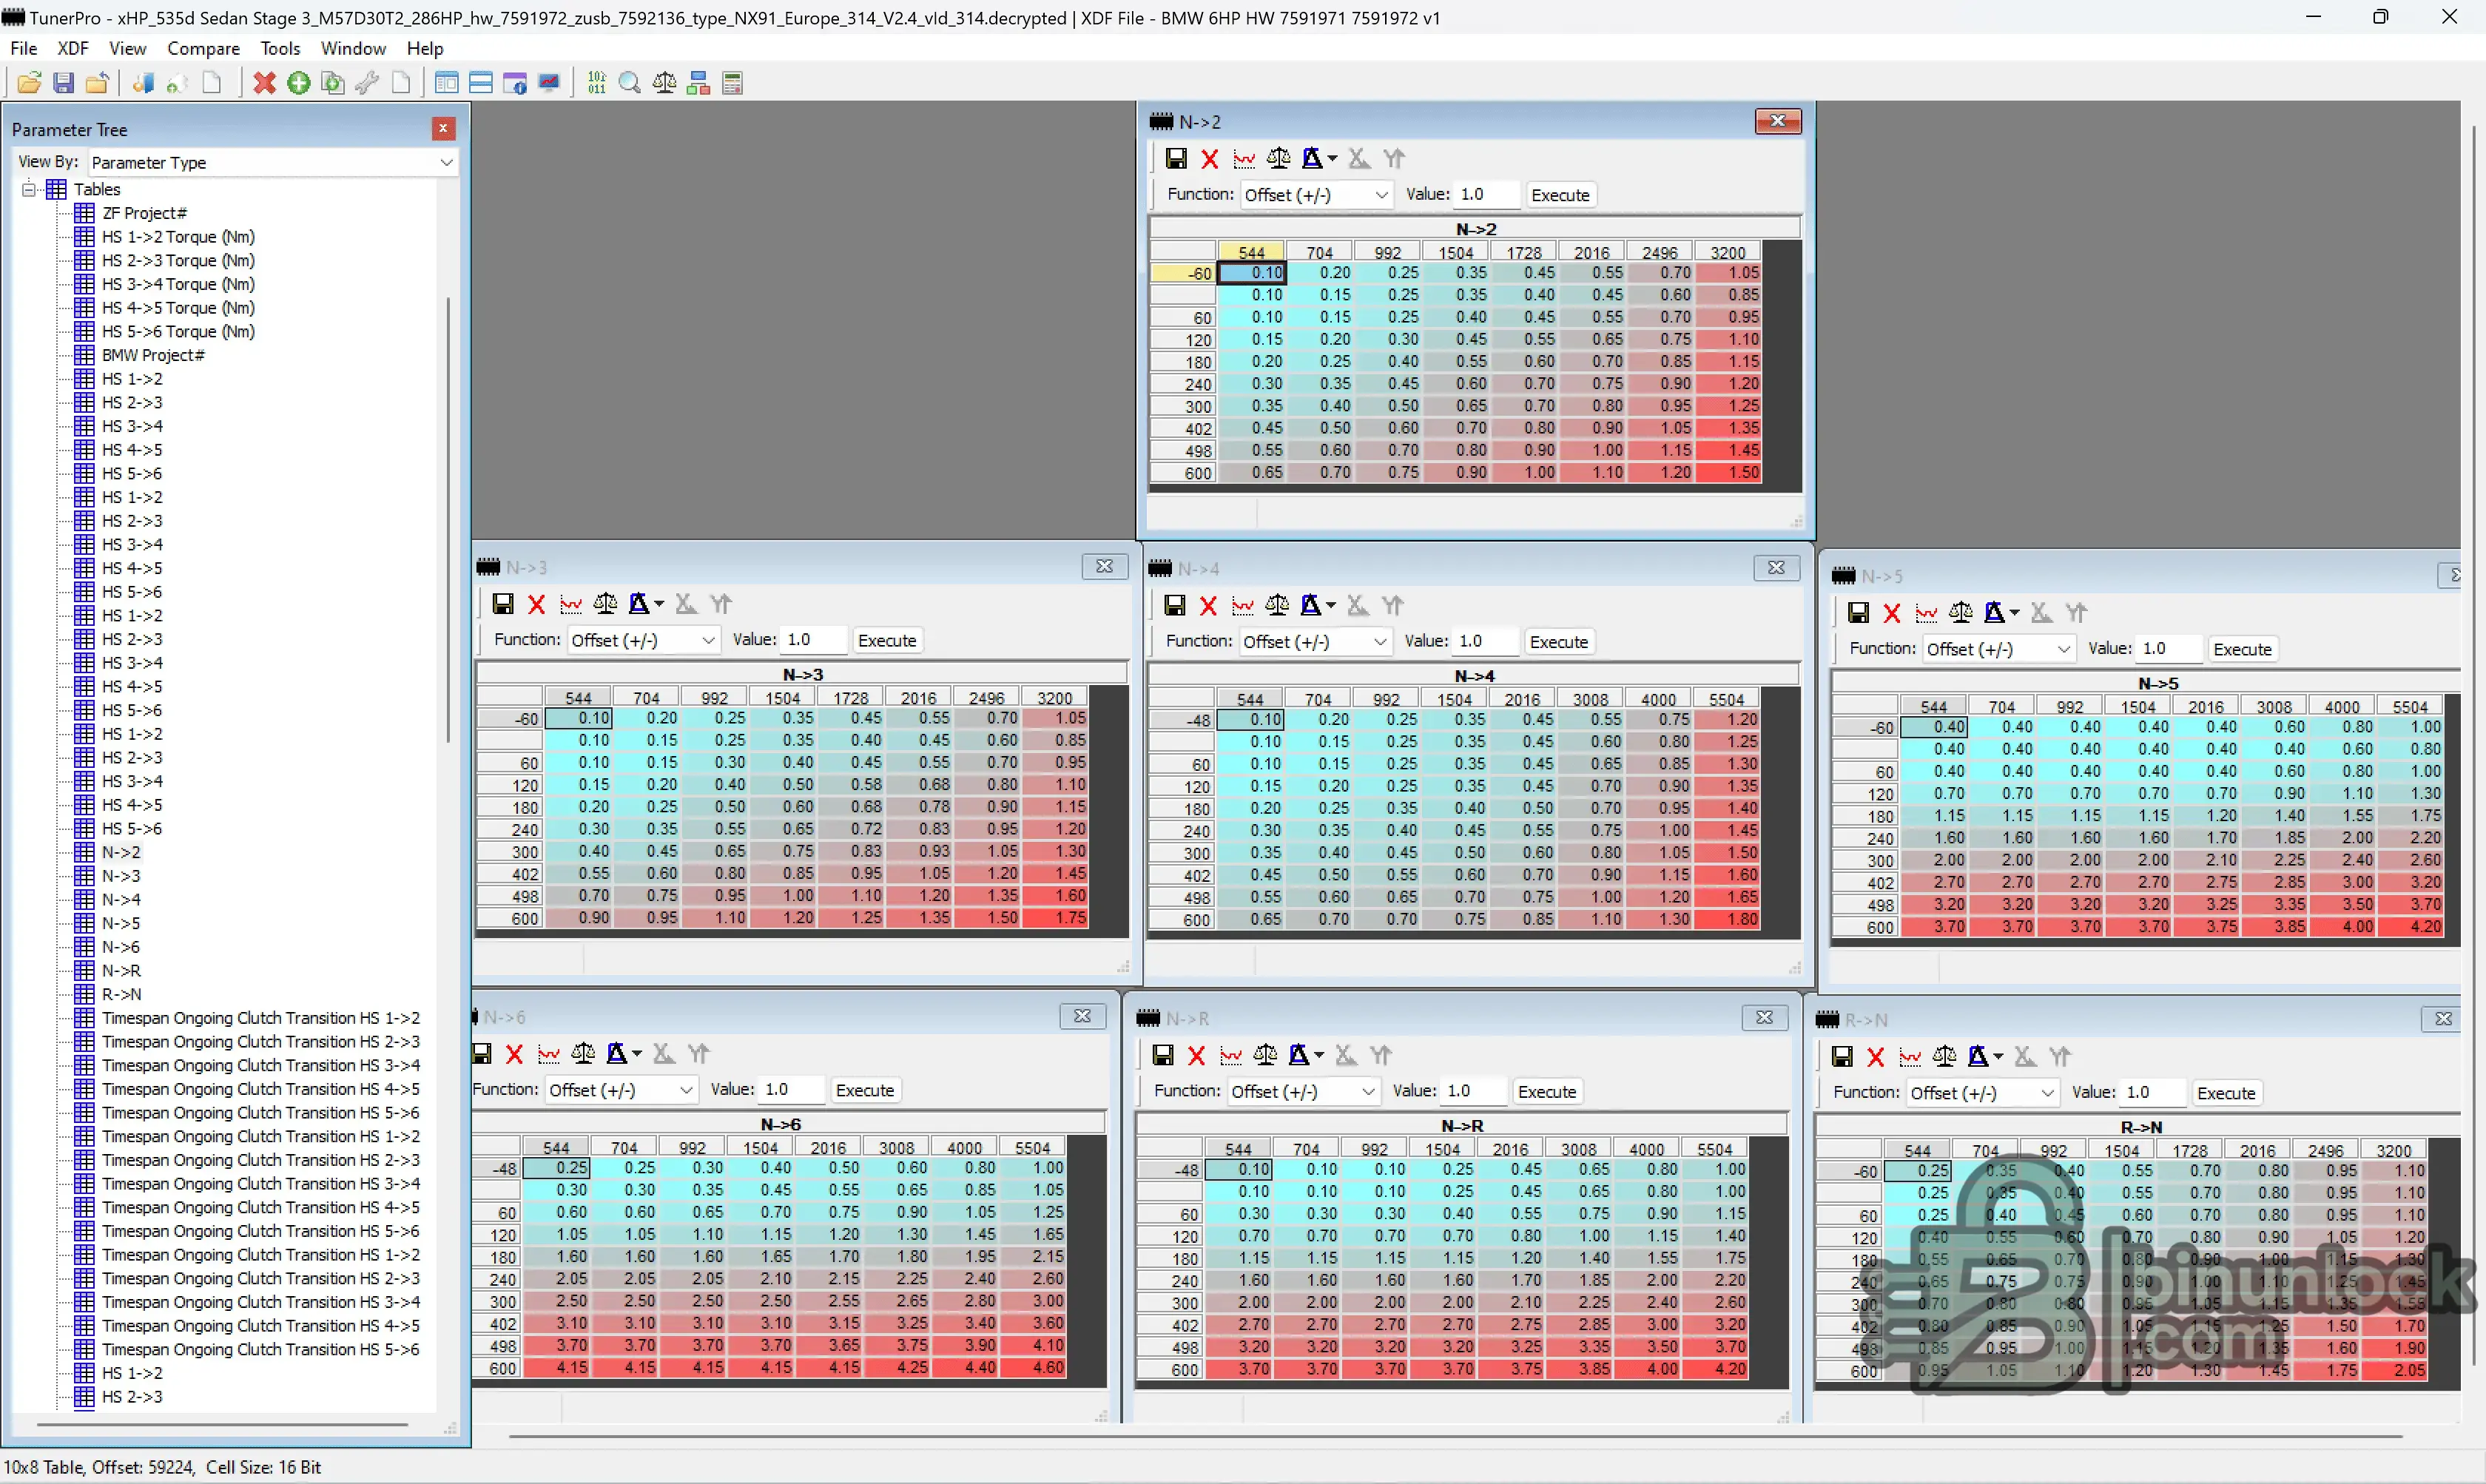Select N->R in the parameter tree
Viewport: 2486px width, 1484px height.
tap(121, 970)
